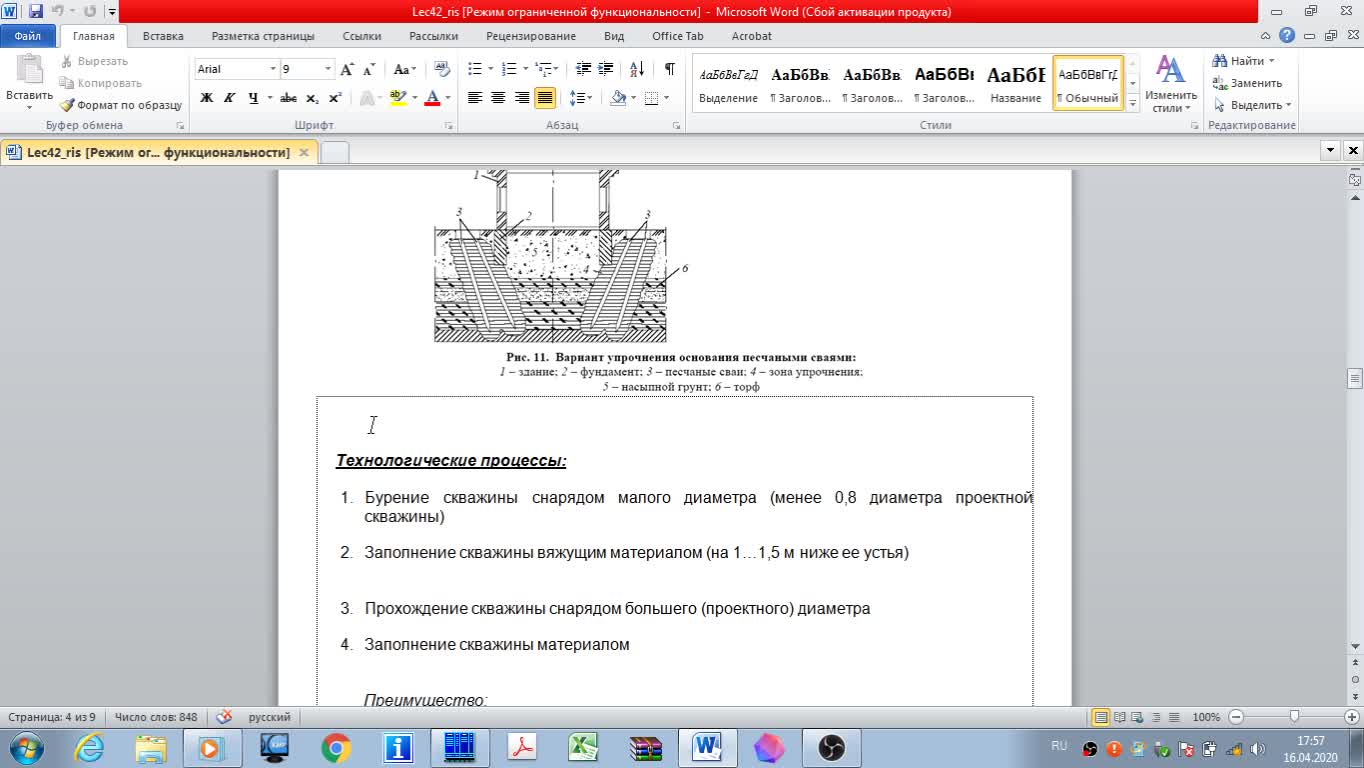Switch to Full Screen Reading view icon
Image resolution: width=1364 pixels, height=768 pixels.
point(1120,717)
